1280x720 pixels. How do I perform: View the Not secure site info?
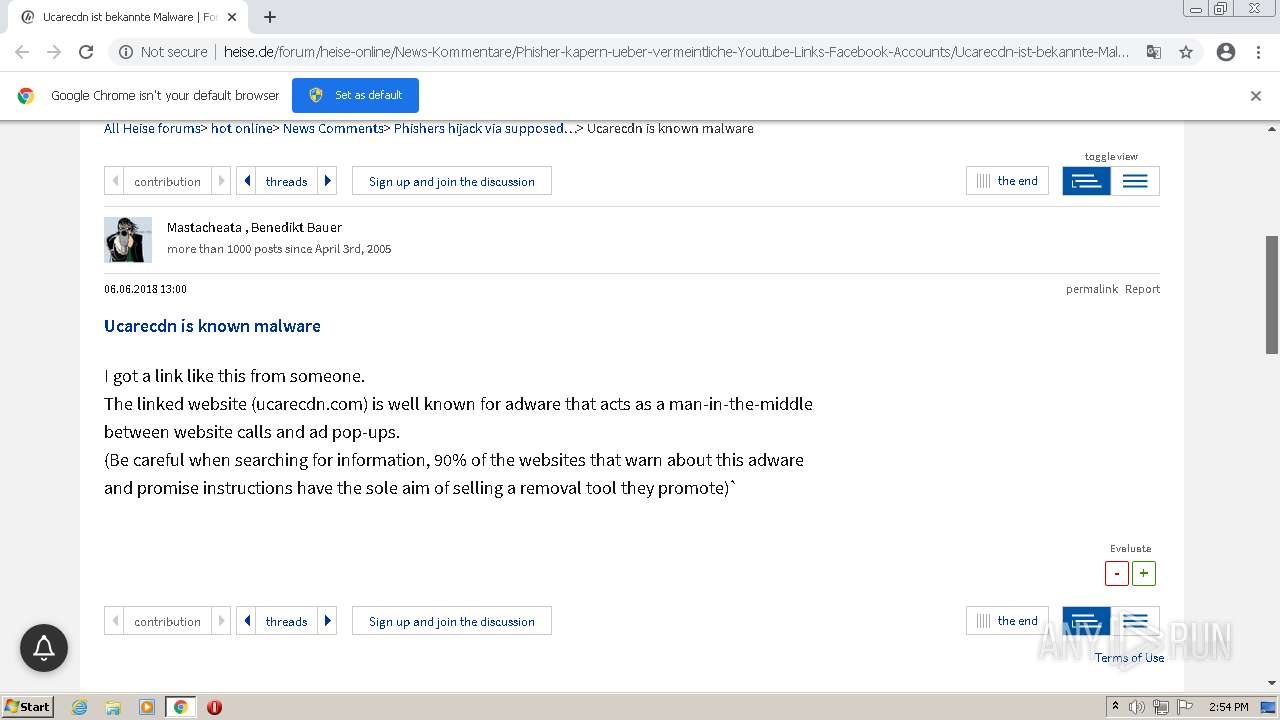pos(163,52)
